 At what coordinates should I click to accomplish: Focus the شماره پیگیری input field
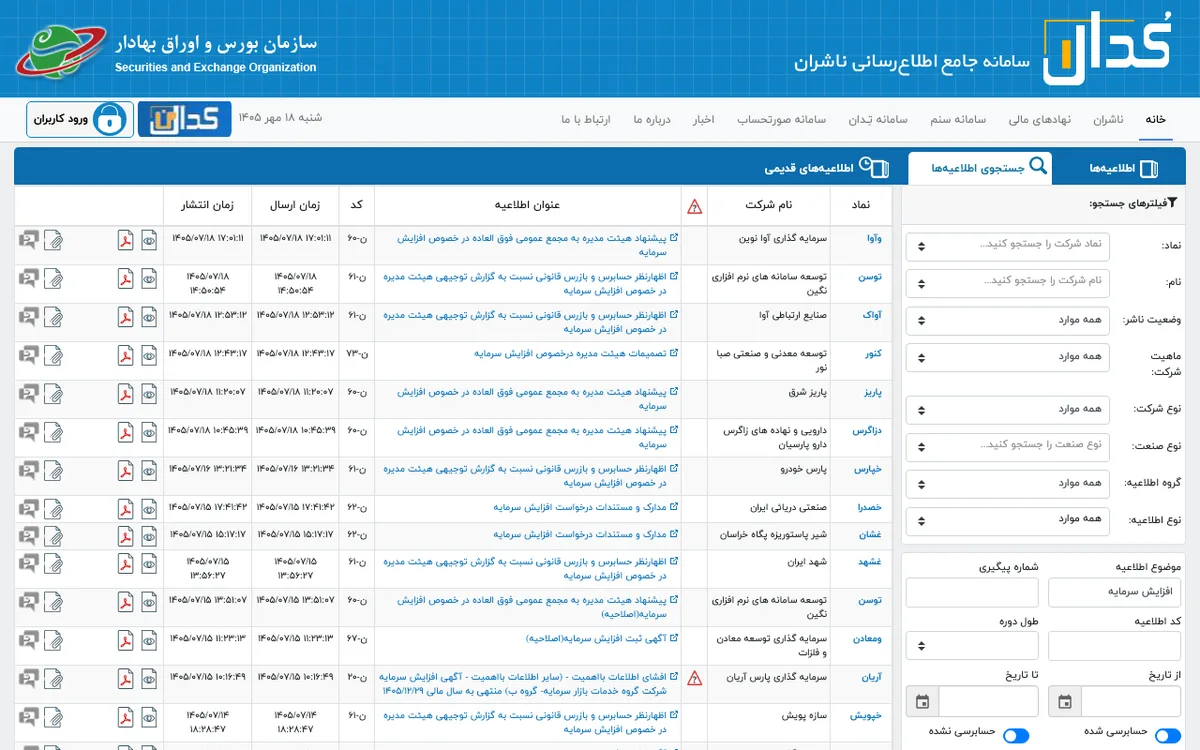tap(972, 592)
